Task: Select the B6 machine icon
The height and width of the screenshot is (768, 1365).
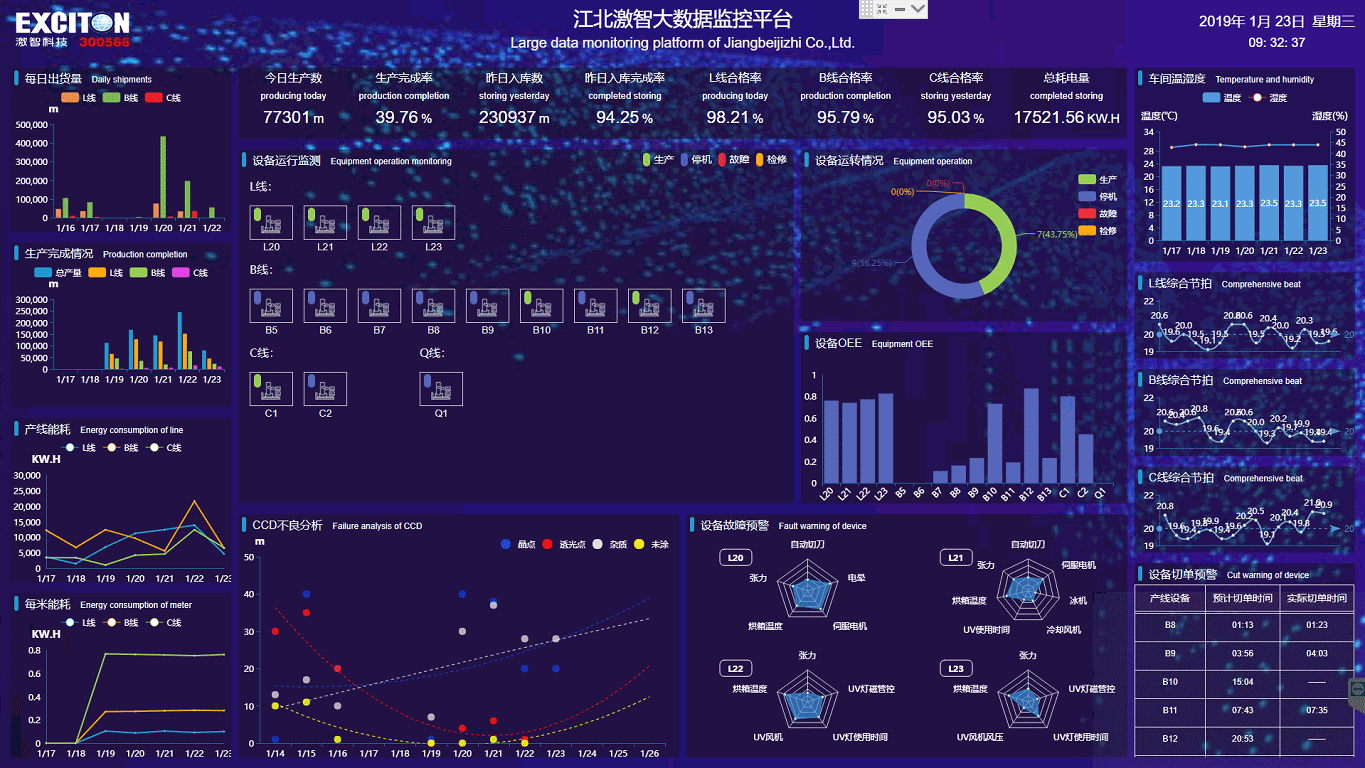Action: point(325,306)
